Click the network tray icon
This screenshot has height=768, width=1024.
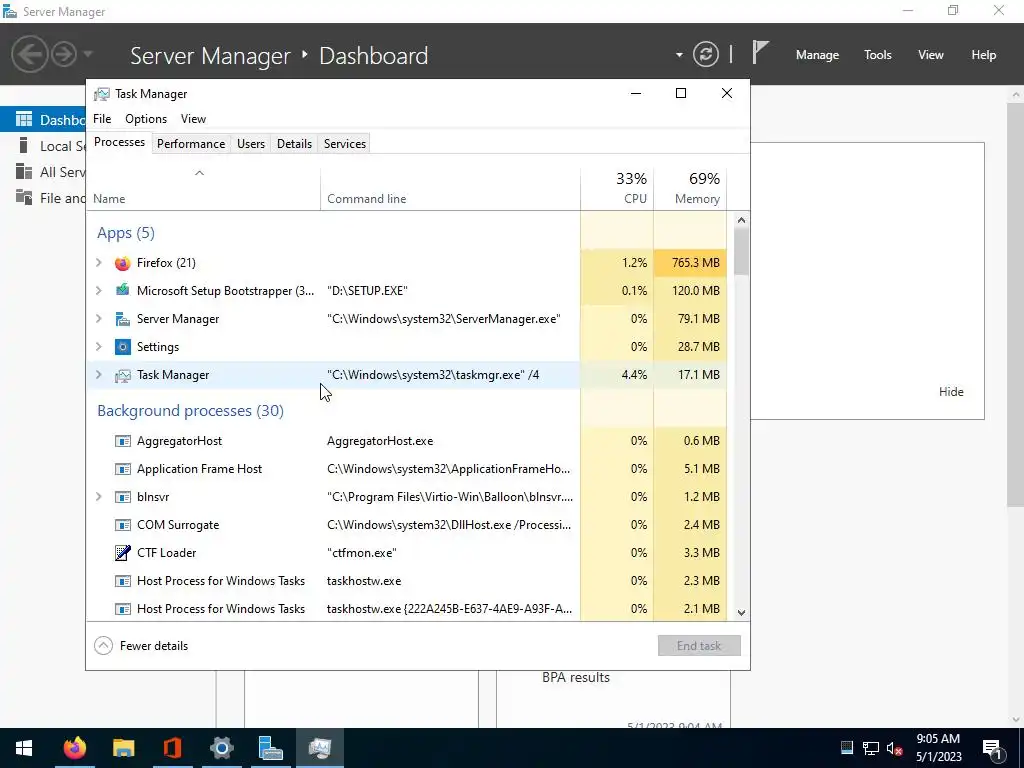point(871,748)
